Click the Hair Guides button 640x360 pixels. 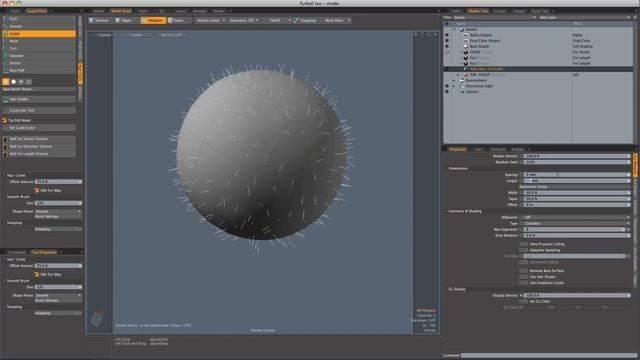[39, 99]
